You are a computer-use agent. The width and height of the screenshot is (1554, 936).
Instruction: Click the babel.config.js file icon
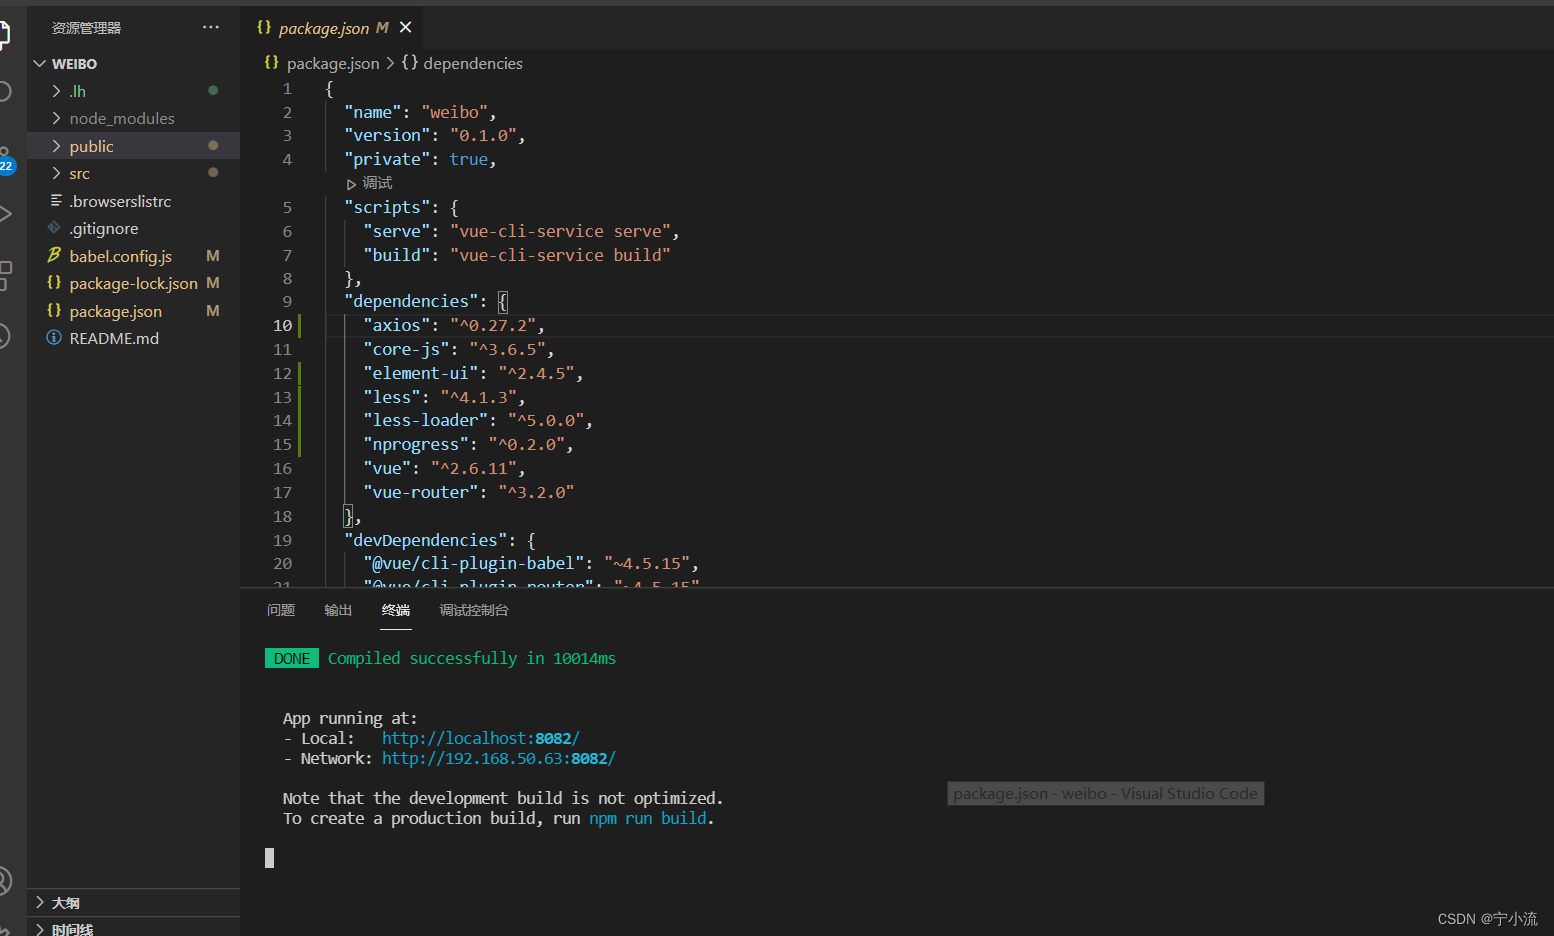pos(54,256)
